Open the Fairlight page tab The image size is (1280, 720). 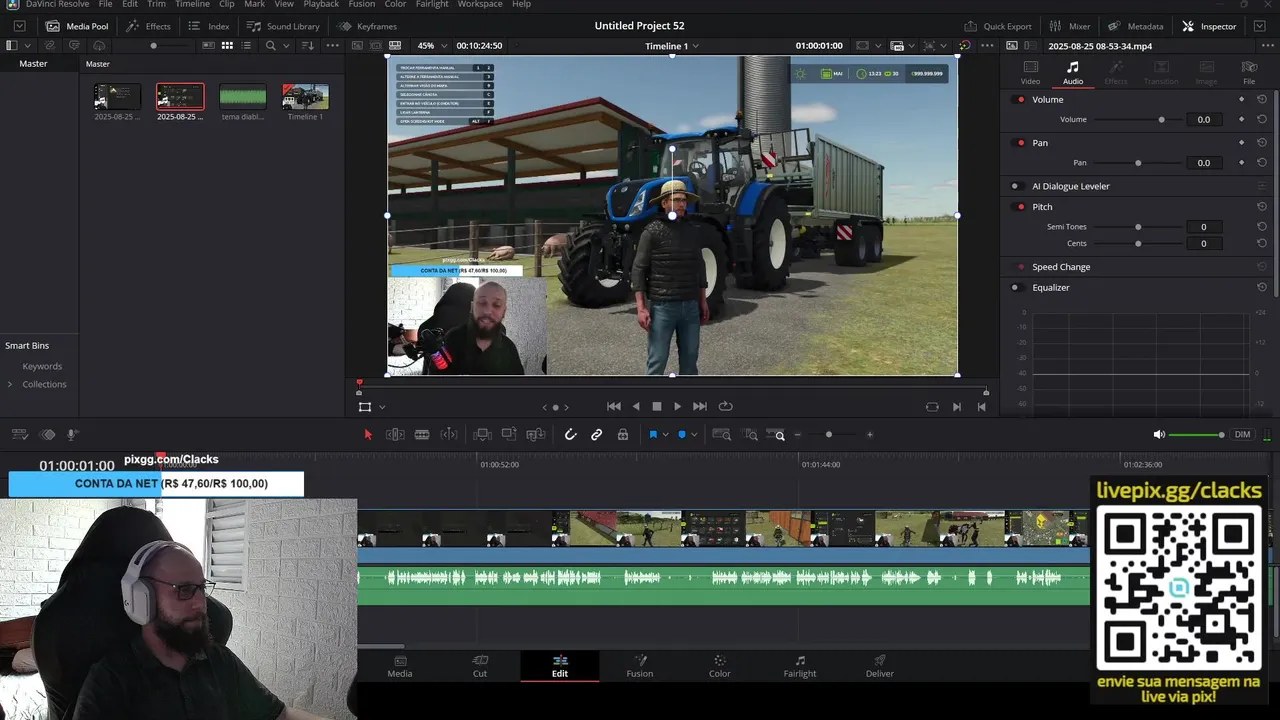coord(800,666)
